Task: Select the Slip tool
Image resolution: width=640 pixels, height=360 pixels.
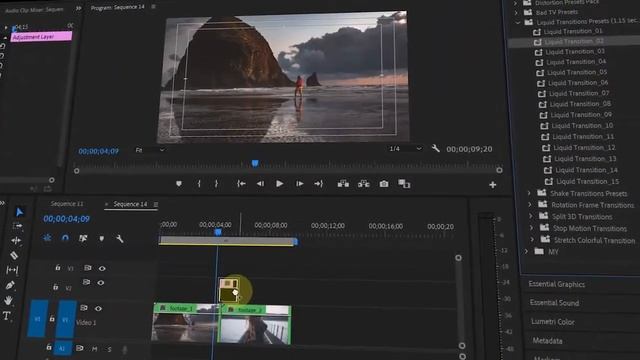Action: tap(12, 270)
